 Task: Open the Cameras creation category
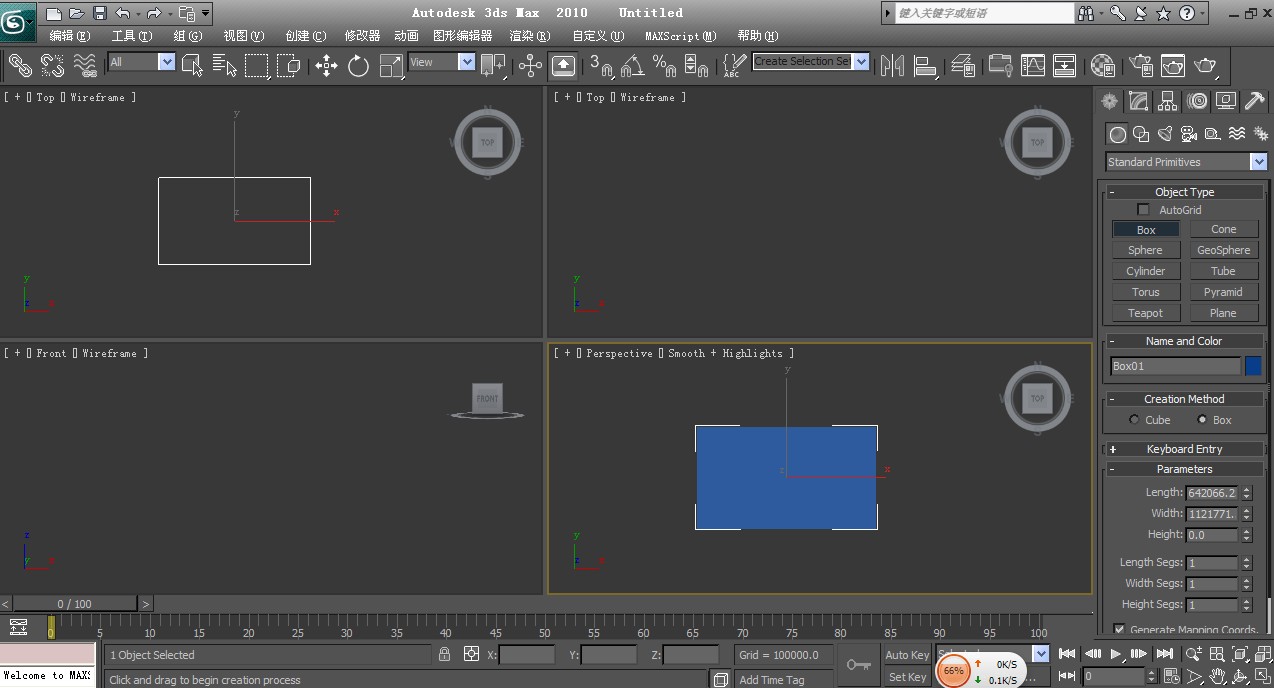1190,133
